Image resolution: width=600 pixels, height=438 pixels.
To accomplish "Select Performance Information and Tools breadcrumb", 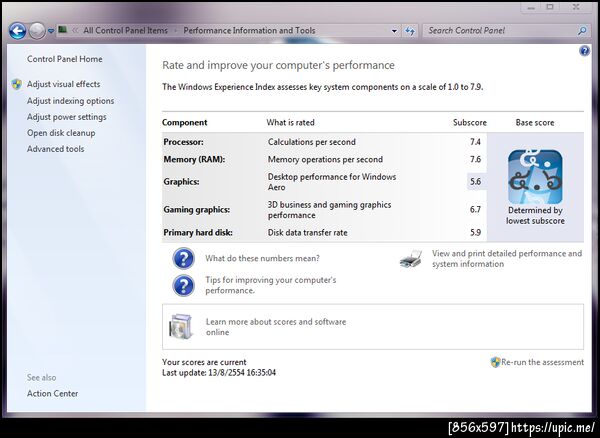I will [x=249, y=31].
